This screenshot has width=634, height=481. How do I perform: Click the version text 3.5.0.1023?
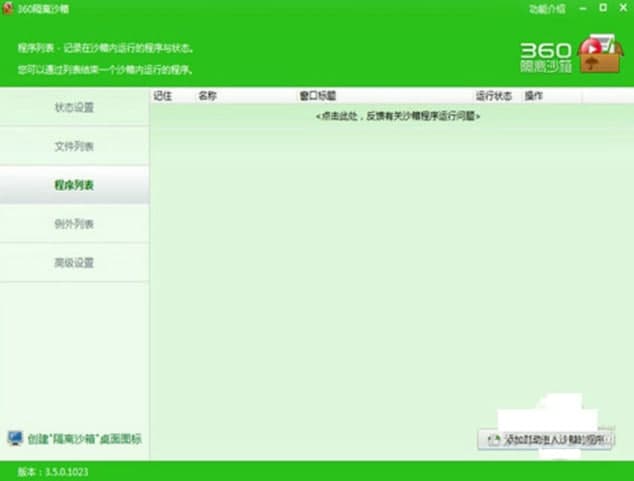click(x=66, y=472)
